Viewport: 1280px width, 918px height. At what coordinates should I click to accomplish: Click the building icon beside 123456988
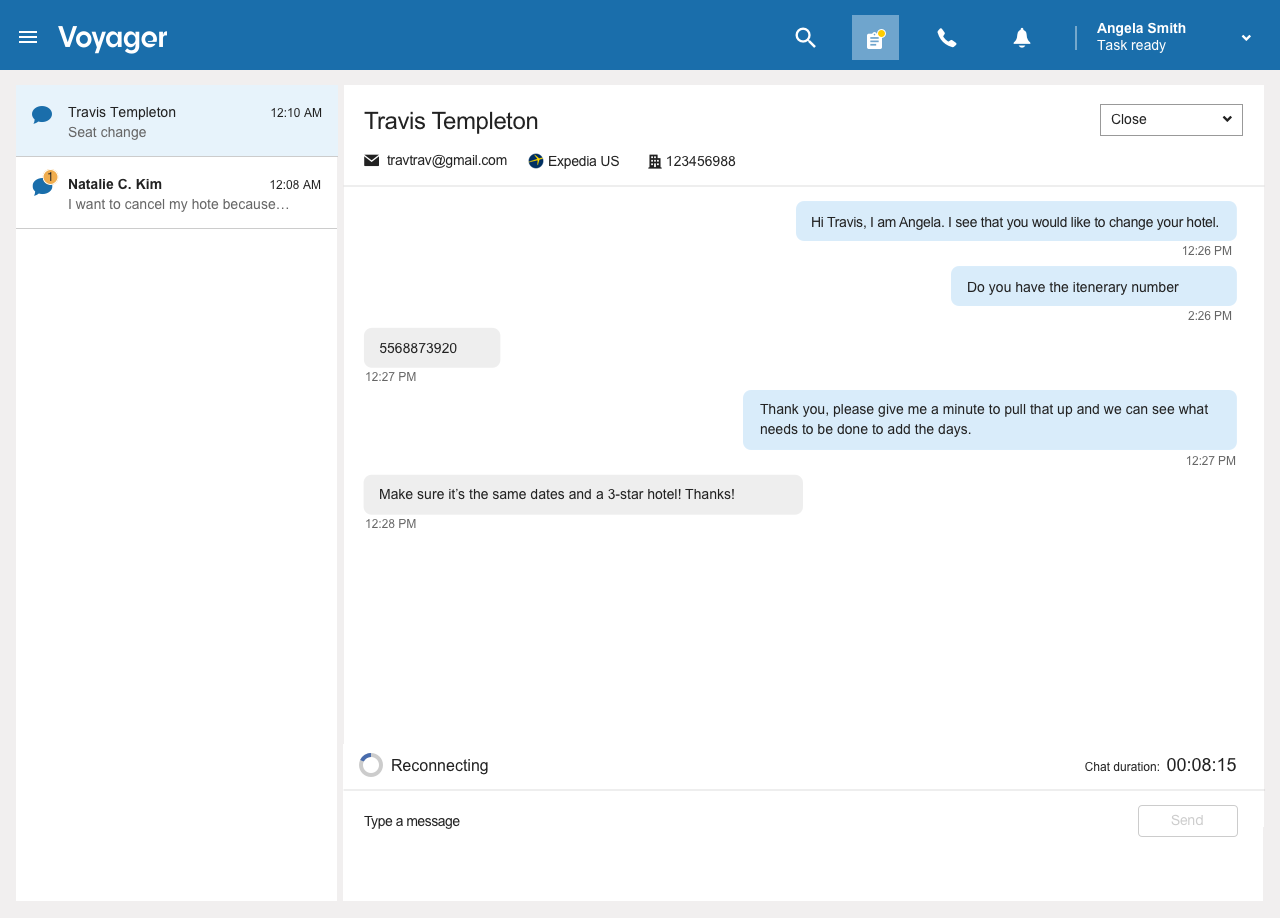pos(655,161)
